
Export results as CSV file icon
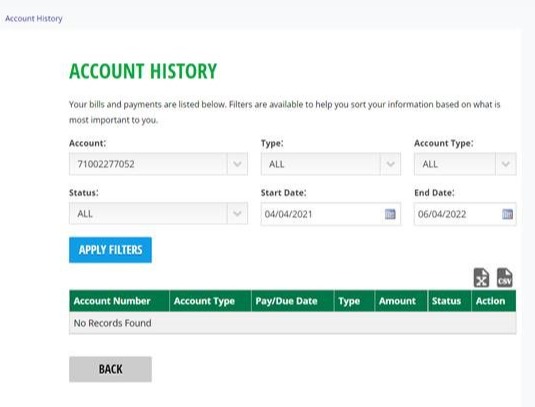click(504, 278)
